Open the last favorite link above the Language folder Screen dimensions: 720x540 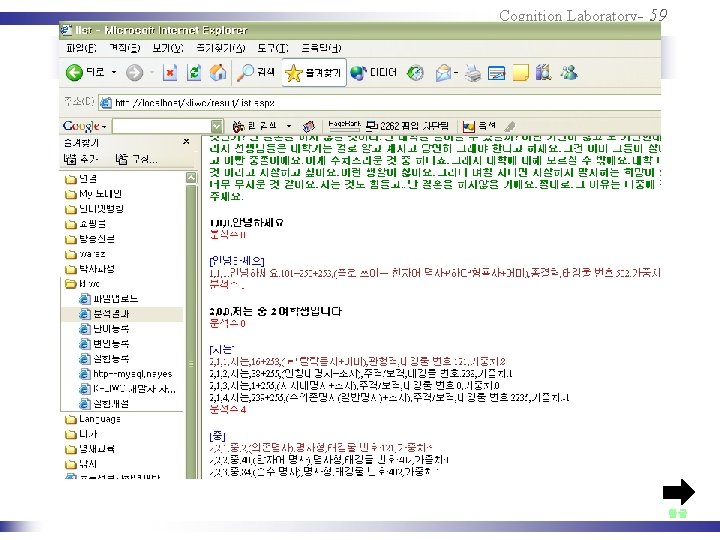(x=104, y=404)
